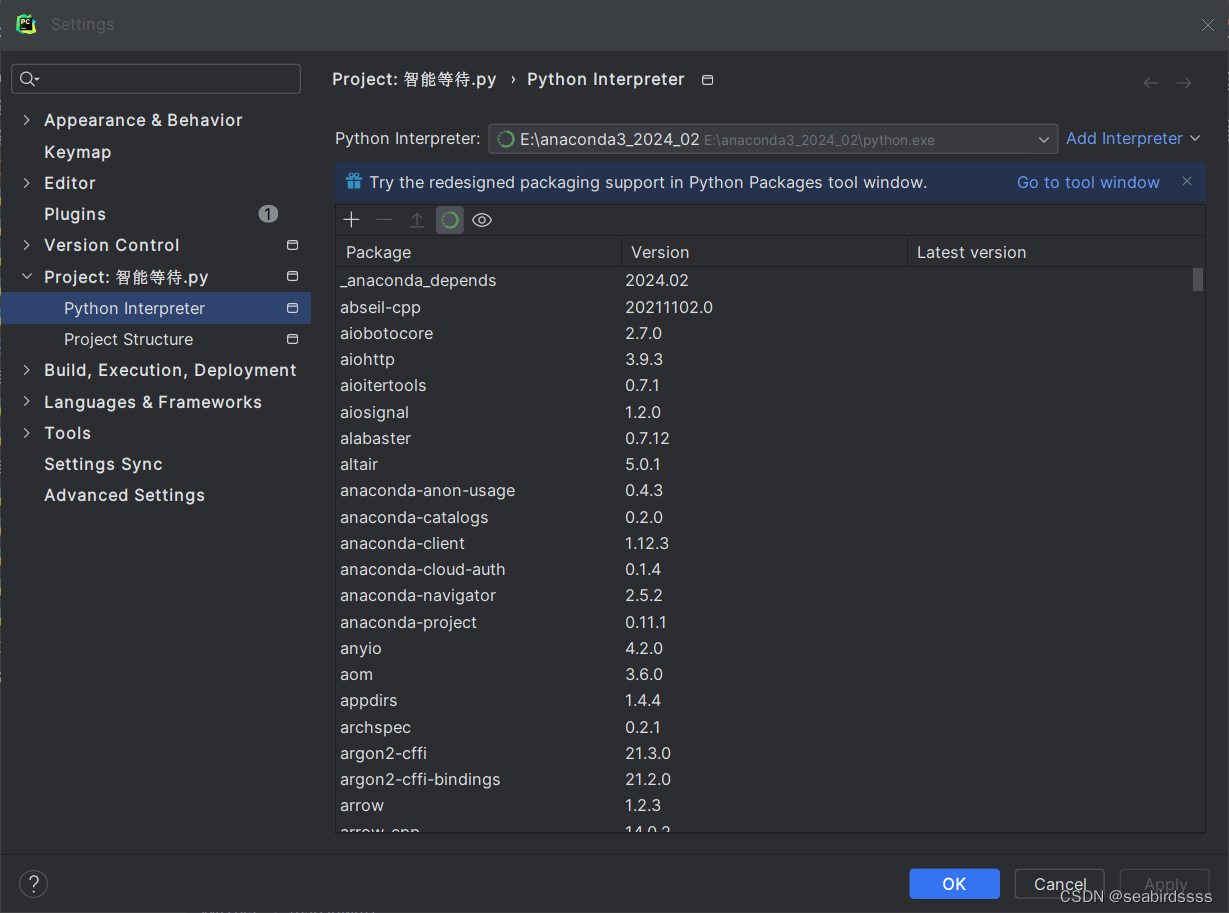Select the _anaconda_depends package row
The height and width of the screenshot is (913, 1229).
764,281
